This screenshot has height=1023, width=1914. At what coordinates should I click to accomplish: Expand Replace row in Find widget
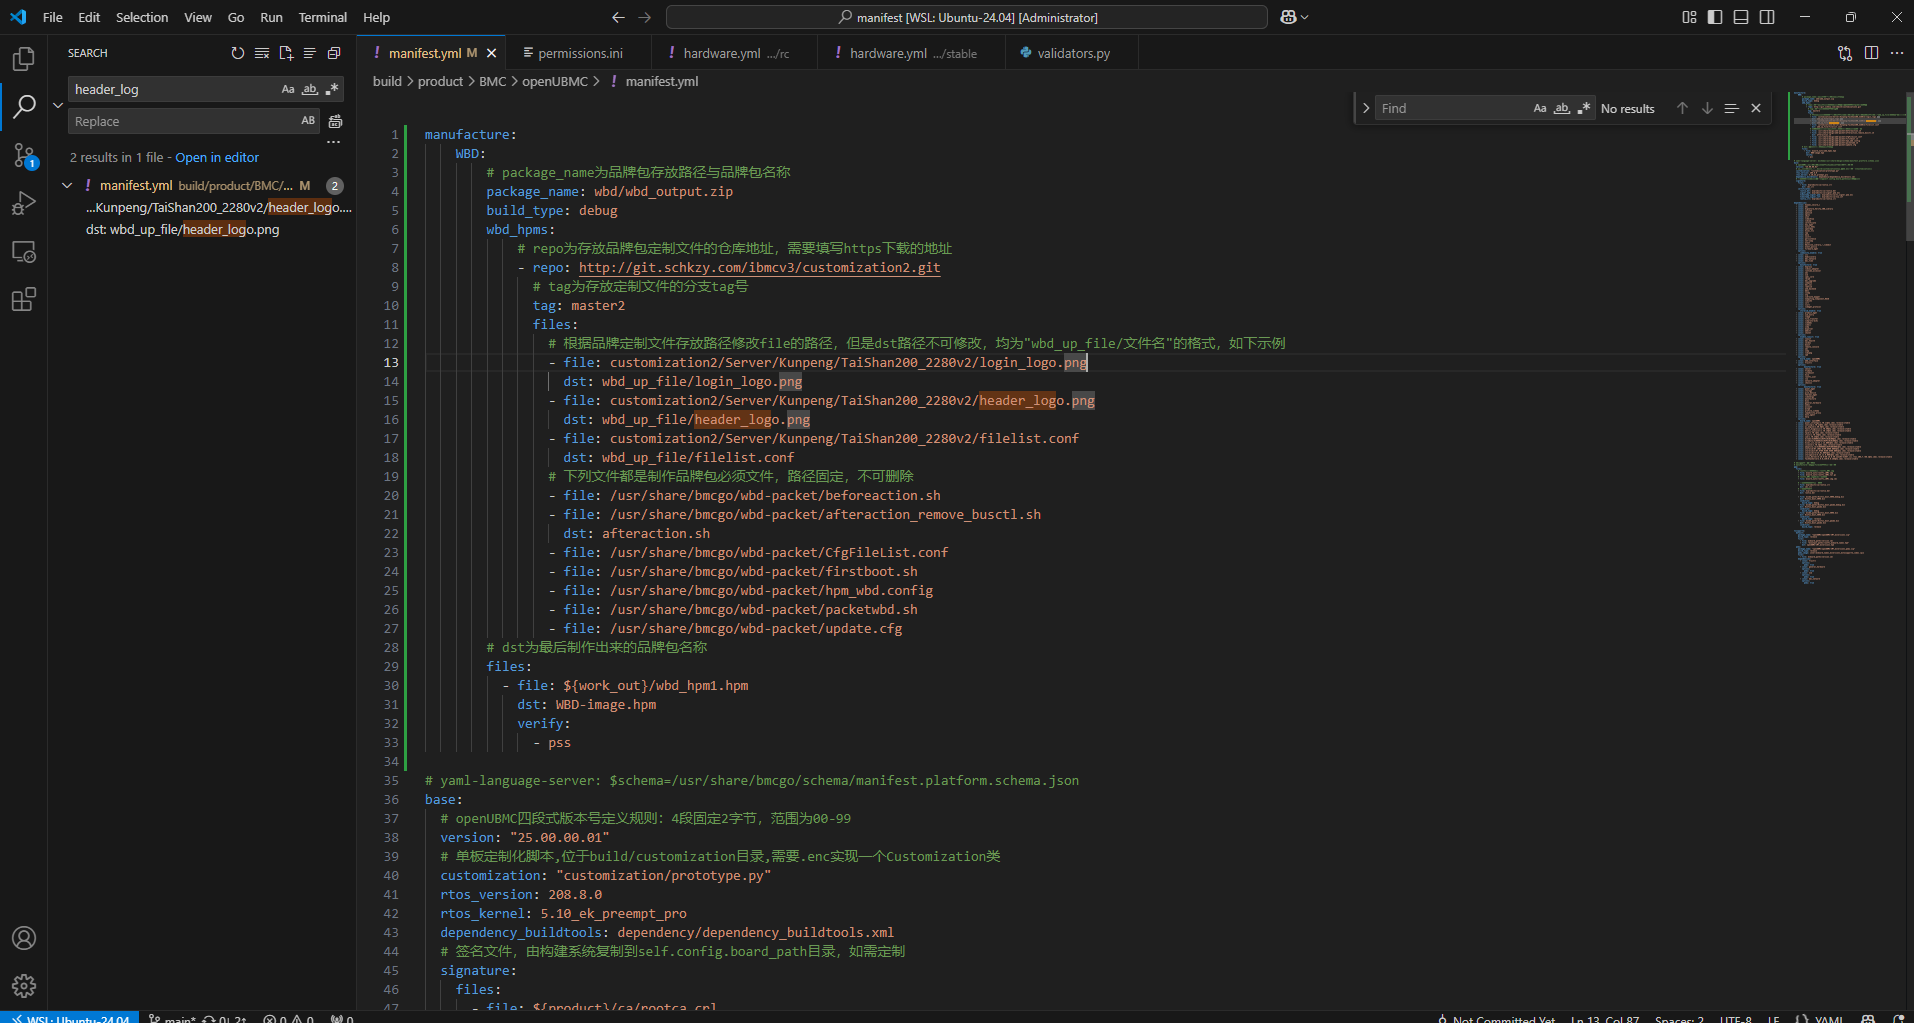pyautogui.click(x=1366, y=108)
